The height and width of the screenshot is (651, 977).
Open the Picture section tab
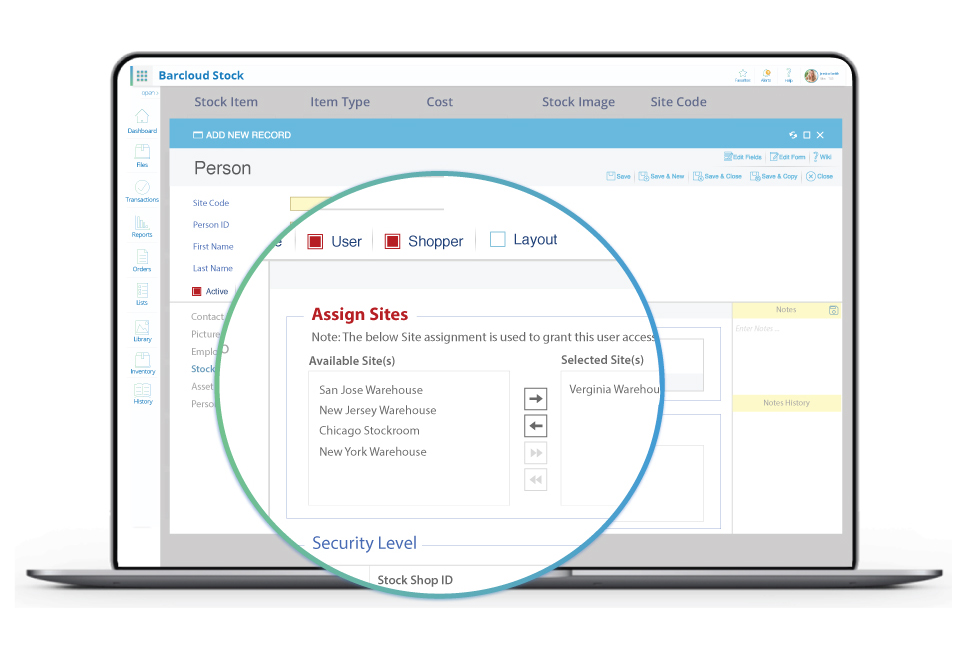coord(206,334)
